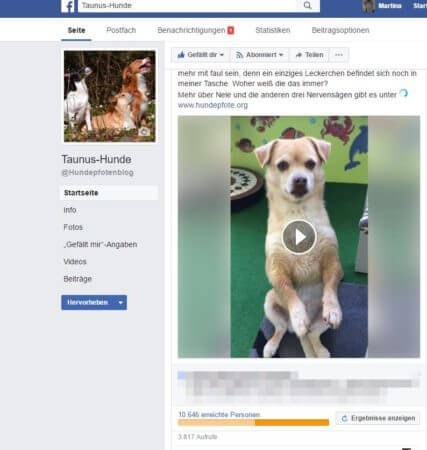Viewport: 427px width, 450px height.
Task: Open the www.hundepfote.org link
Action: [213, 105]
